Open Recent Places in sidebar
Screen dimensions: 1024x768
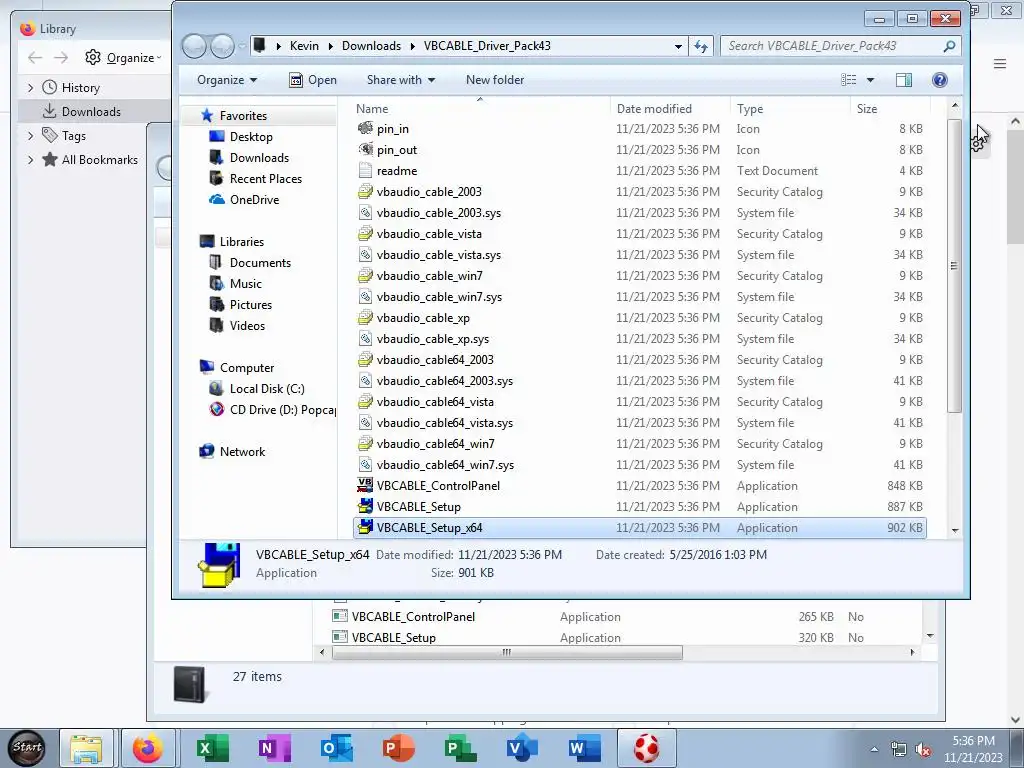point(265,178)
